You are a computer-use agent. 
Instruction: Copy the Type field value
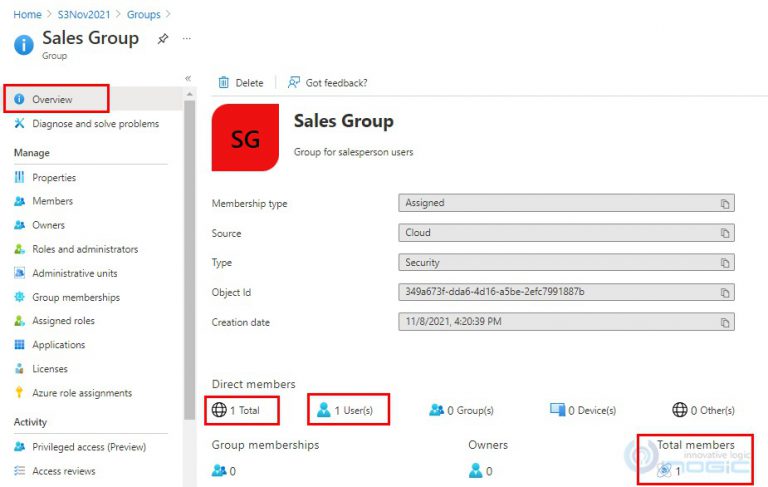coord(725,263)
